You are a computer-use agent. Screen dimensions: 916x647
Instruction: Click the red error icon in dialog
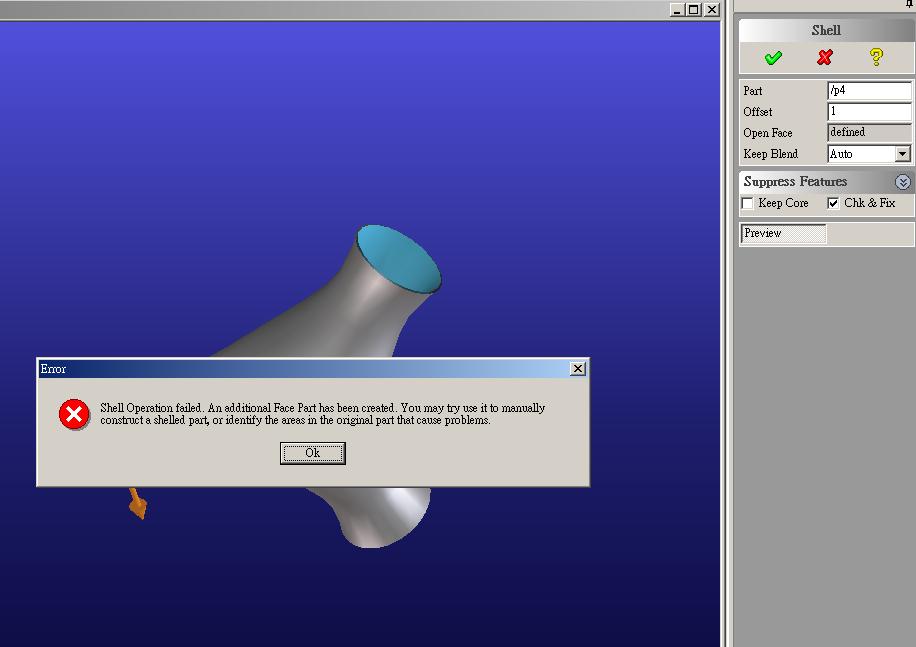(x=74, y=415)
